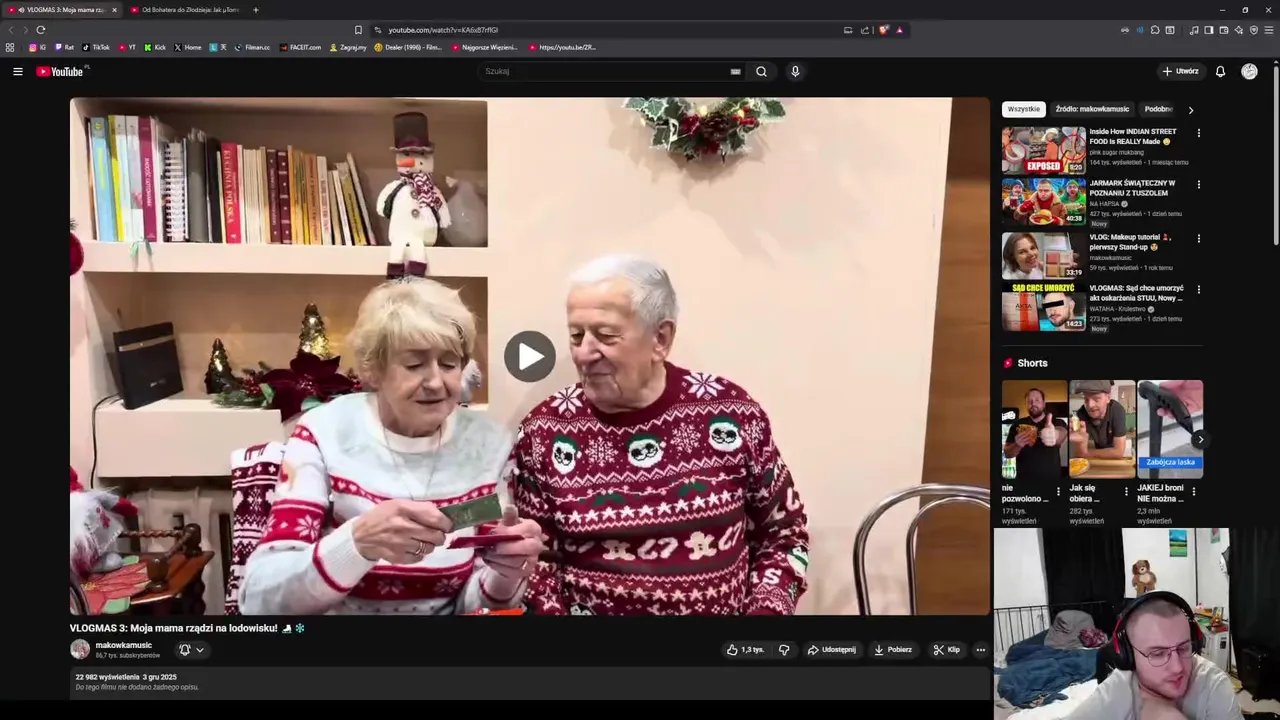Image resolution: width=1280 pixels, height=720 pixels.
Task: Open the 'Jak się obiera' Short thumbnail
Action: (1102, 429)
